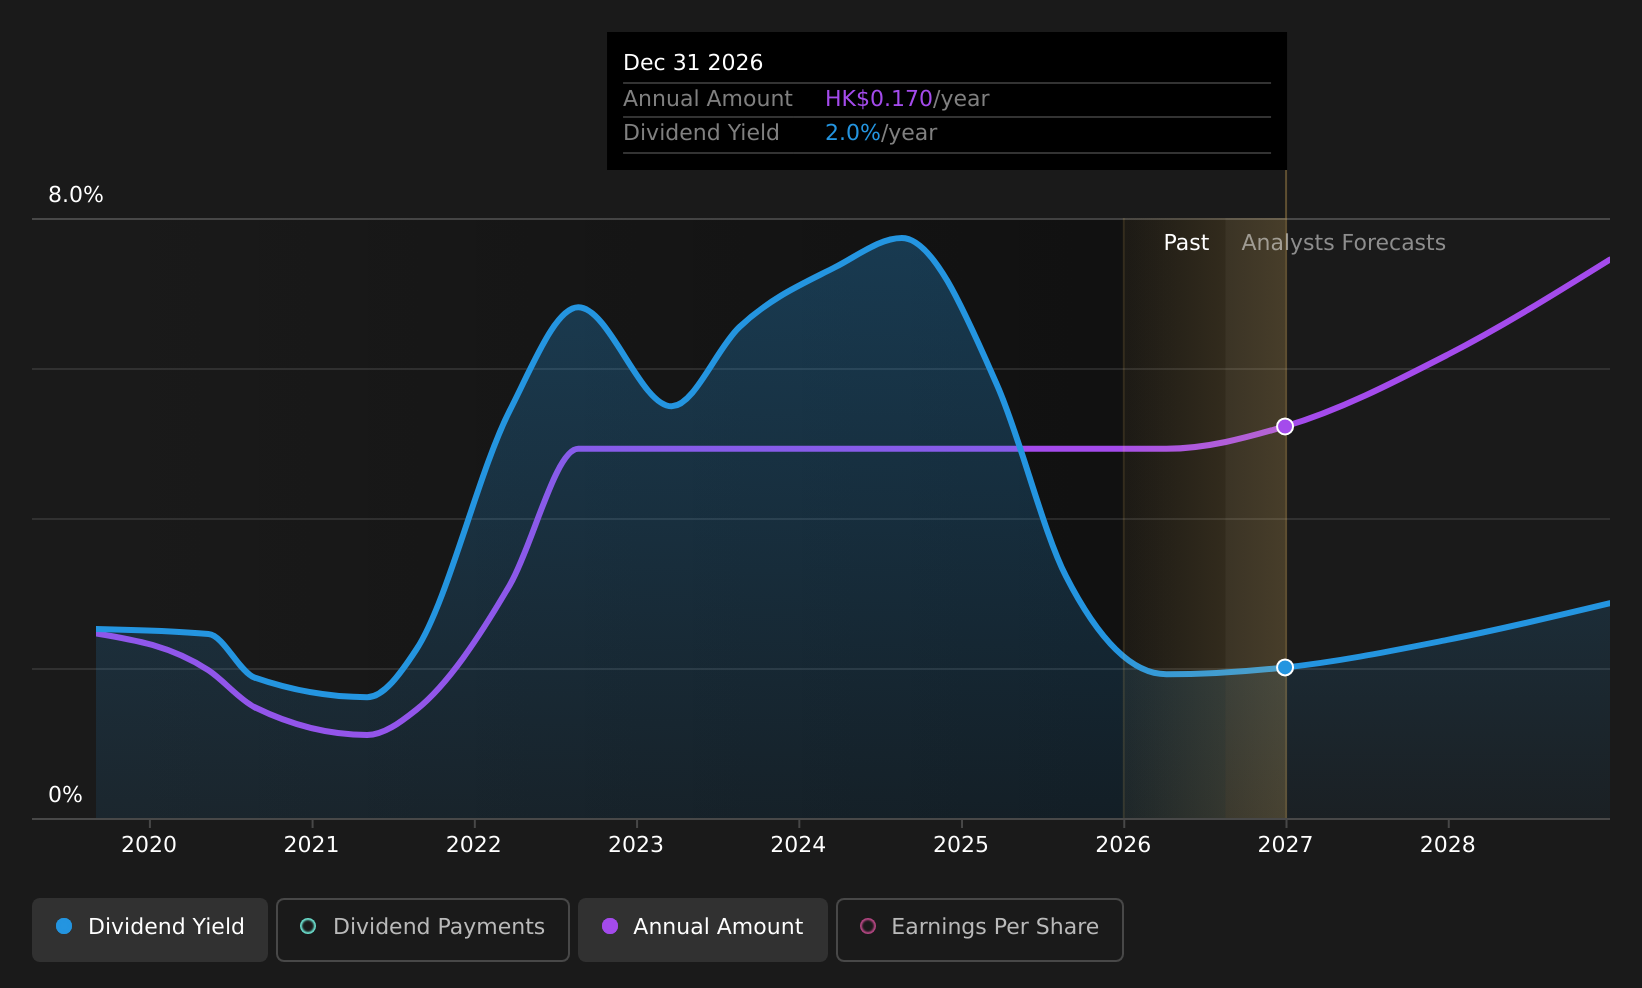This screenshot has width=1642, height=988.
Task: Click the blue dot in Dividend Yield legend
Action: click(x=64, y=926)
